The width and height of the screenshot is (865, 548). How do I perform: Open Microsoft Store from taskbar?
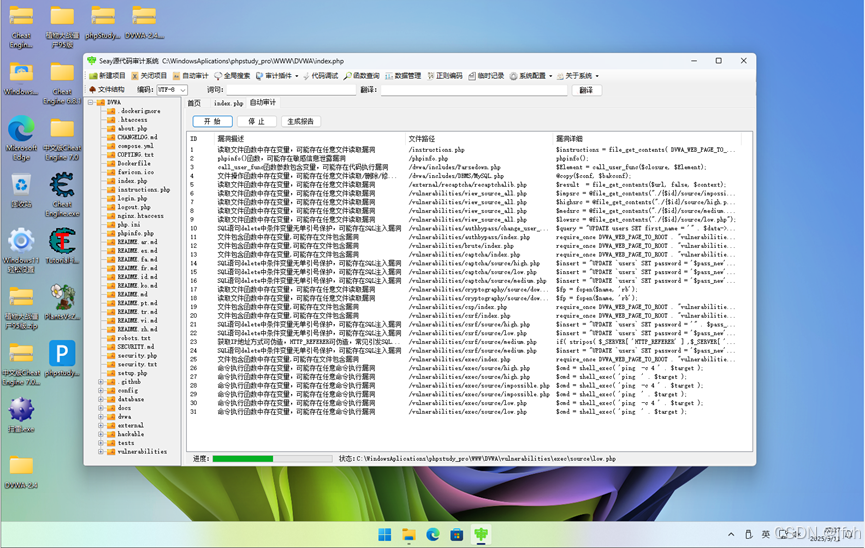pyautogui.click(x=456, y=534)
